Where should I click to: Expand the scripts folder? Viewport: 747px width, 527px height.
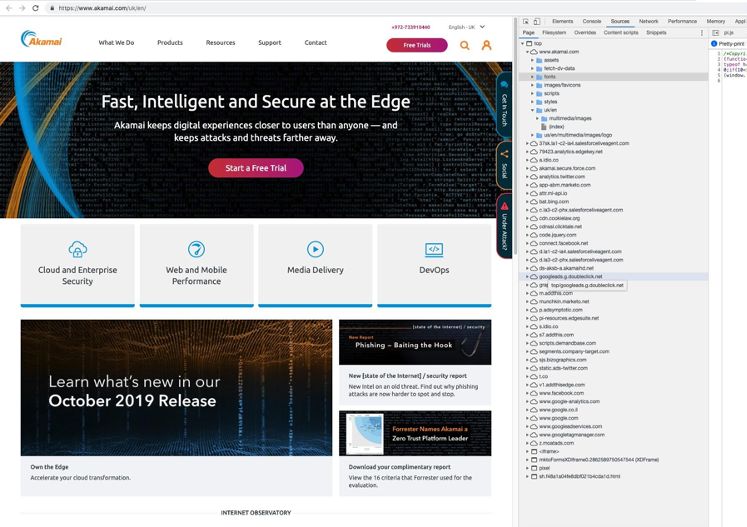(x=533, y=93)
